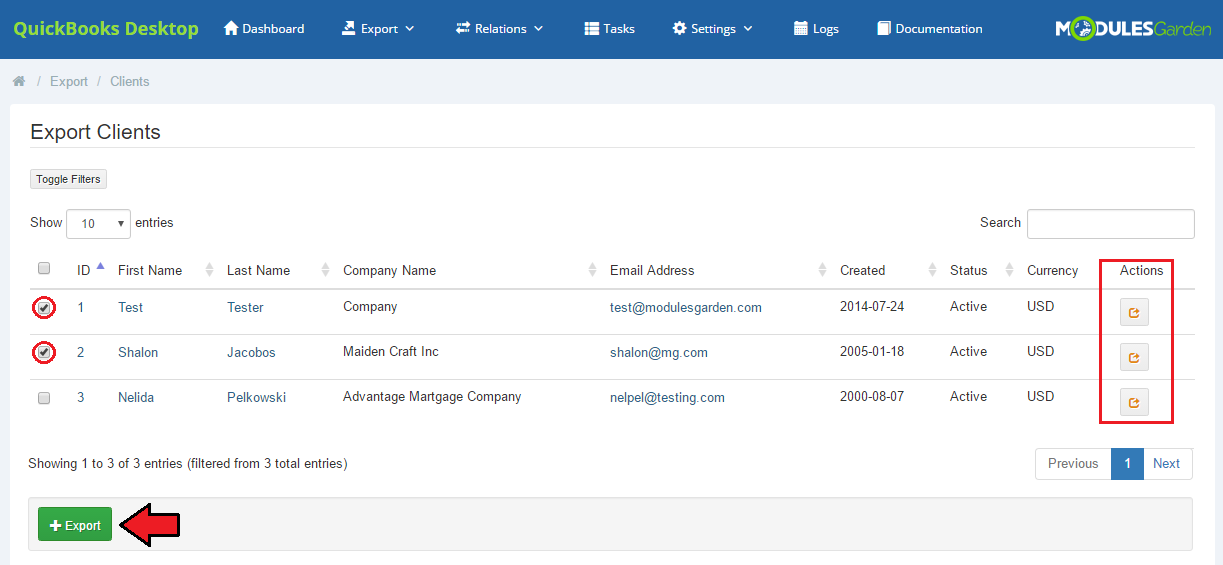Click created date 2000-08-07
Image resolution: width=1223 pixels, height=565 pixels.
click(872, 396)
